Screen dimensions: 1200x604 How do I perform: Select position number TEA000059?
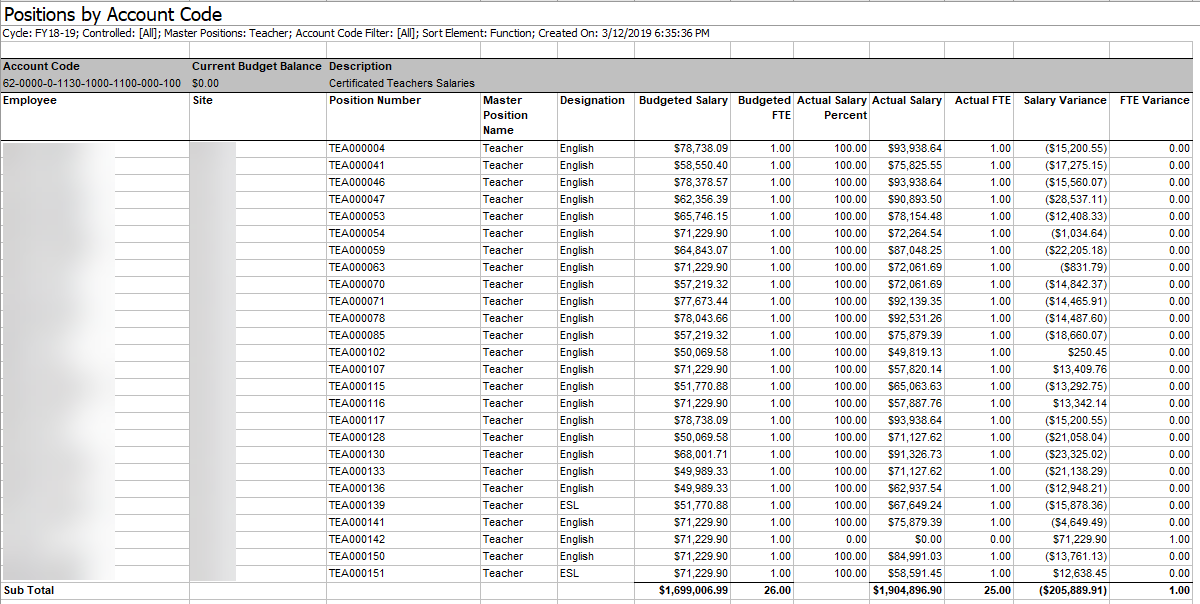click(x=357, y=251)
